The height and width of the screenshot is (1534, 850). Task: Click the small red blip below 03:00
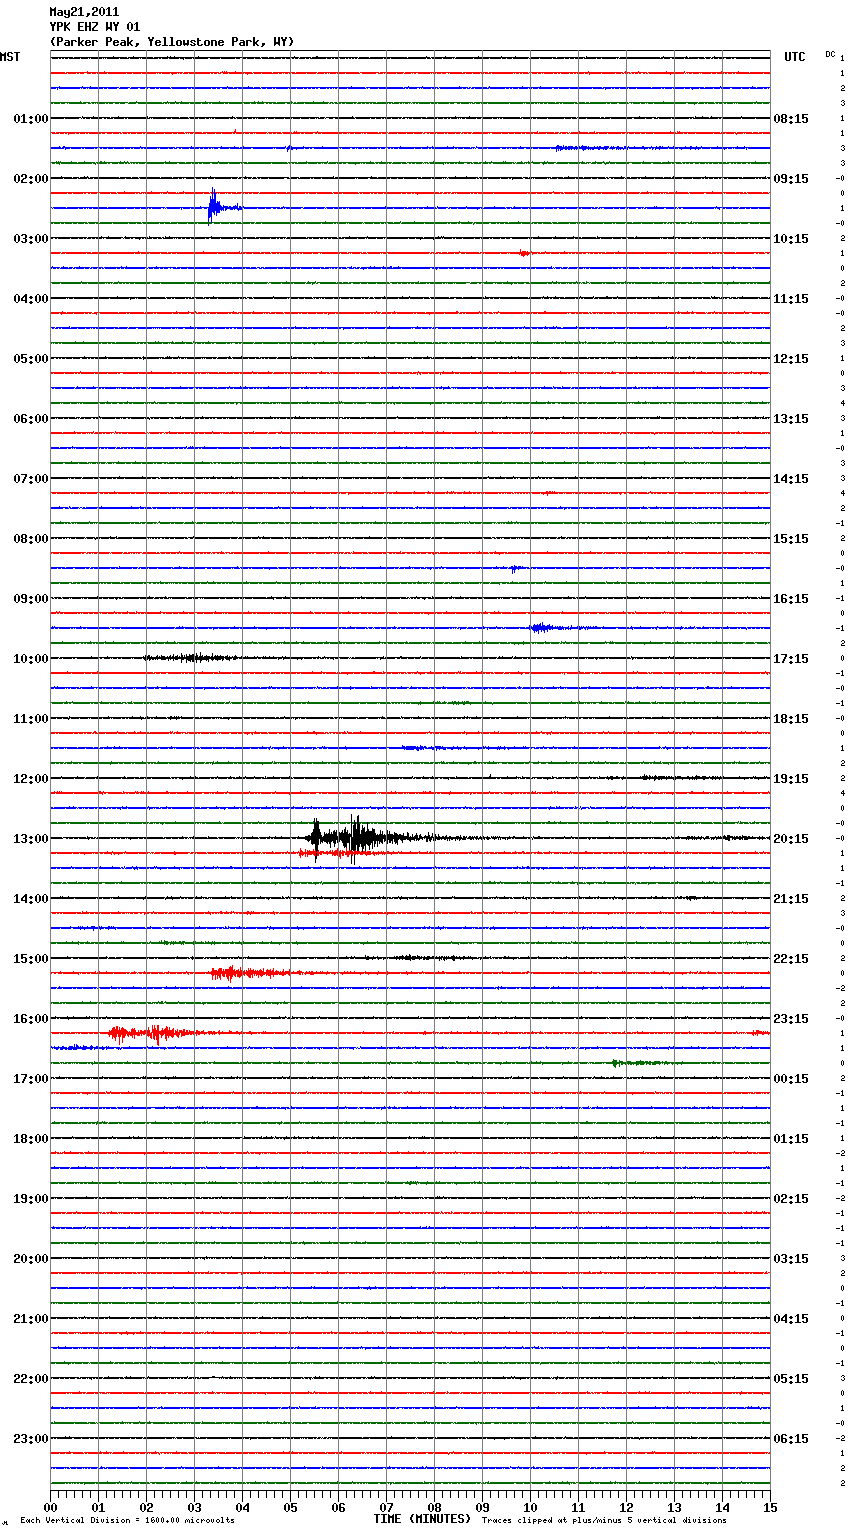[525, 253]
